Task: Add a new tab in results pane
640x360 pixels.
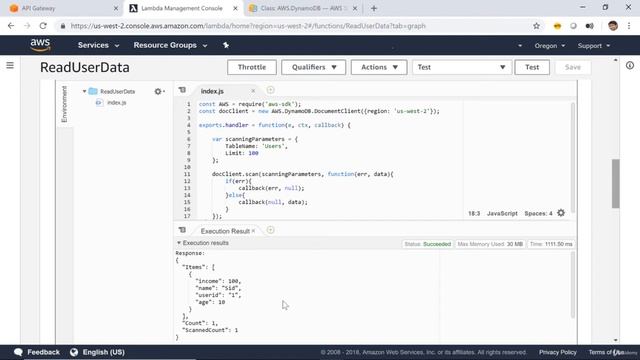Action: coord(270,230)
